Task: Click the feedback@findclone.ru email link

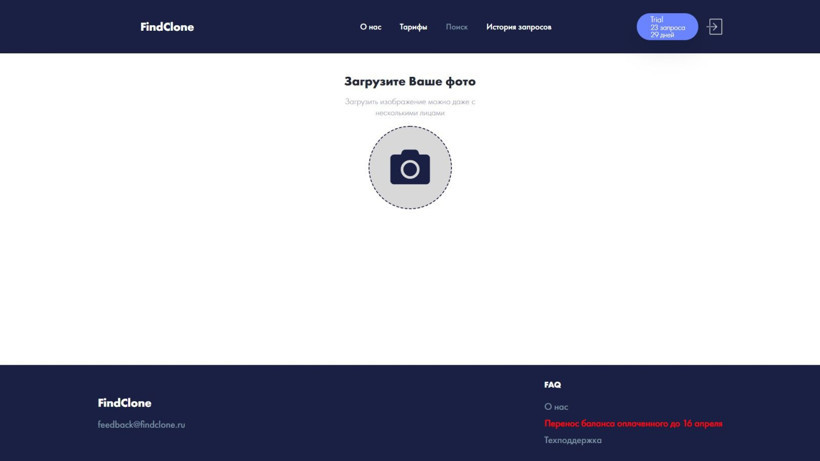Action: pyautogui.click(x=141, y=425)
